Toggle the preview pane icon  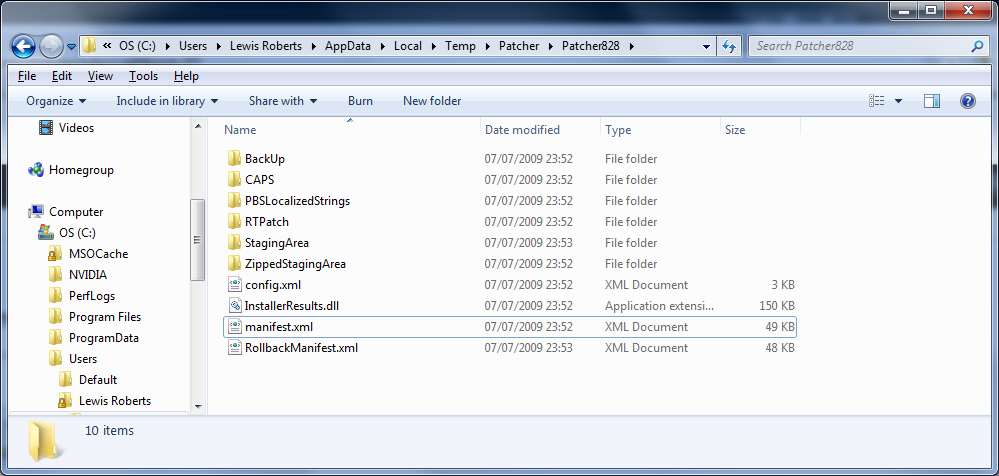pyautogui.click(x=932, y=101)
